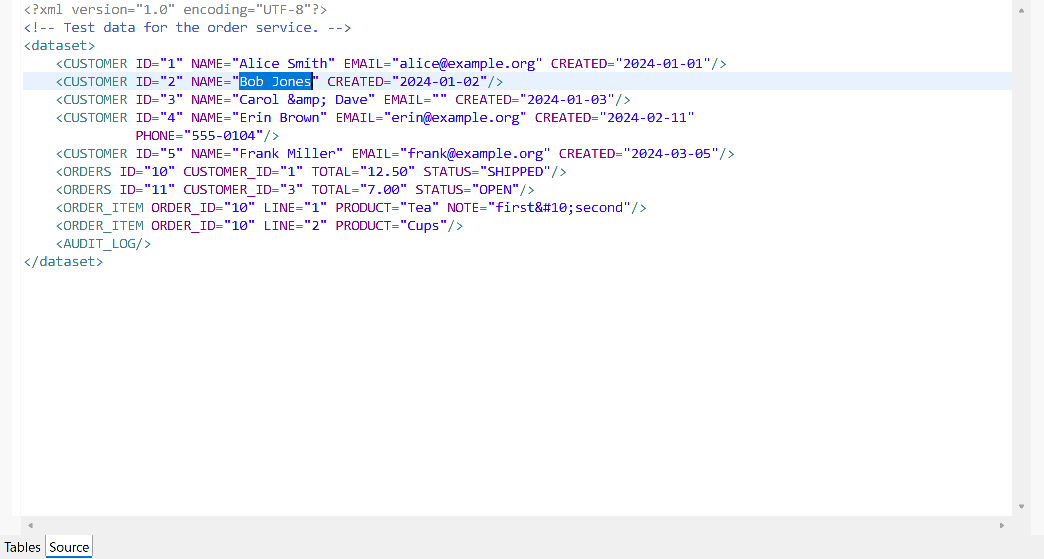Screen dimensions: 1044x559
Task: Click the selected text "Bob Jones"
Action: click(x=276, y=81)
